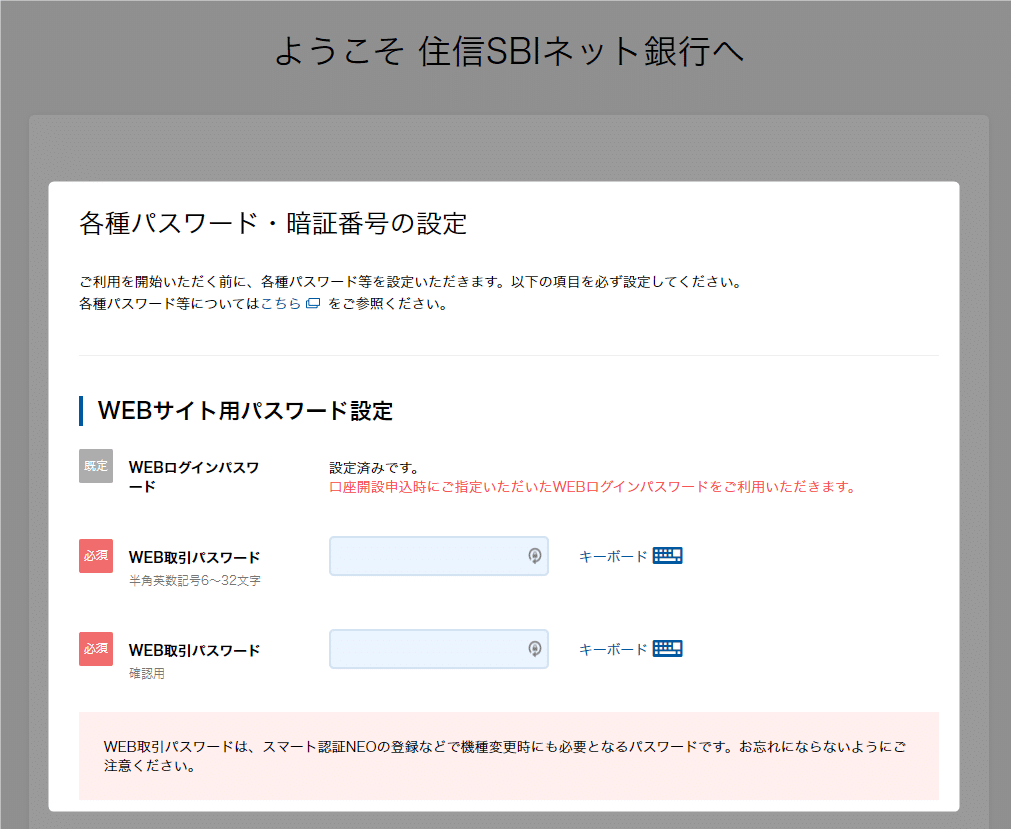Image resolution: width=1011 pixels, height=829 pixels.
Task: Click the second red 必須 badge
Action: point(95,648)
